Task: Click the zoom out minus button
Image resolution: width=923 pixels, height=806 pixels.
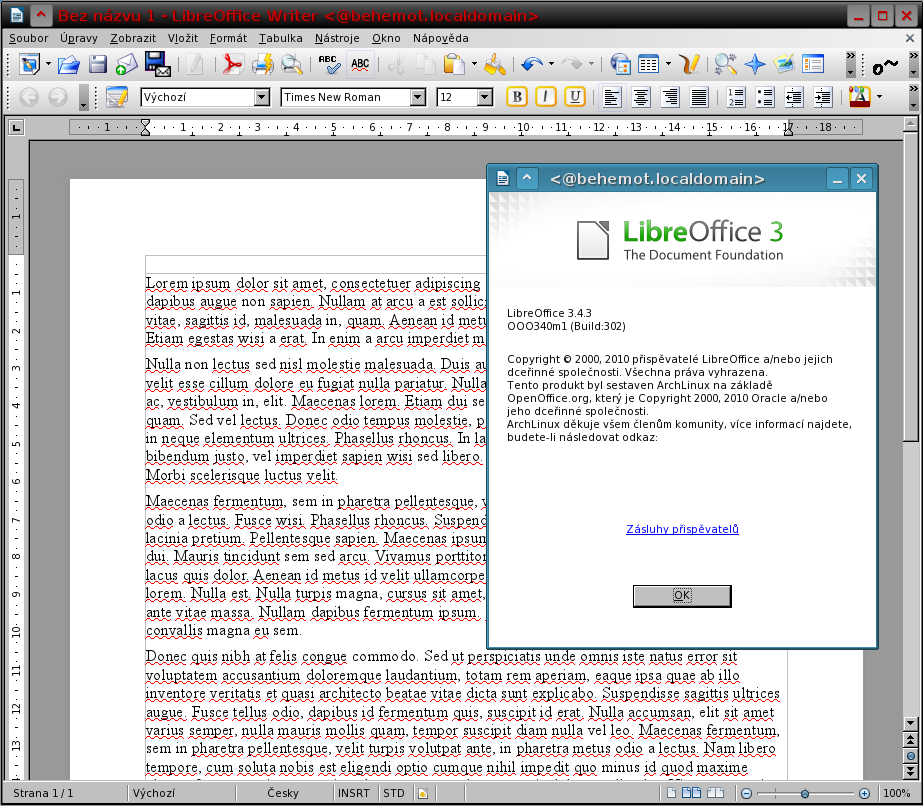Action: pos(746,793)
